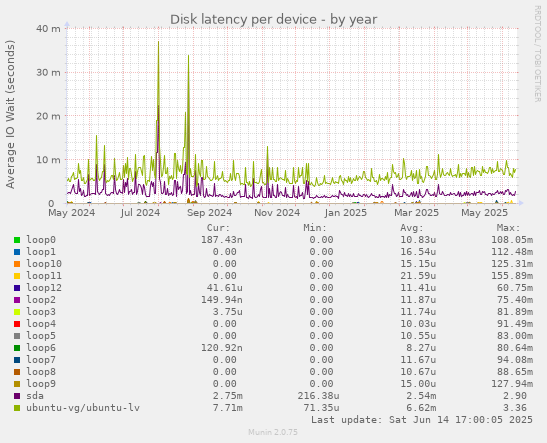Click sda current value 2.75m
This screenshot has height=443, width=547.
pos(227,396)
